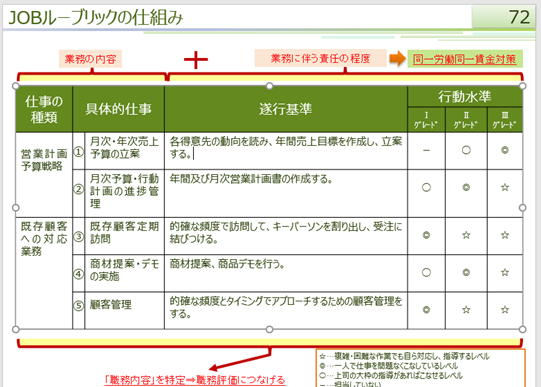Click the circled number ① cell
The image size is (541, 387).
(79, 151)
